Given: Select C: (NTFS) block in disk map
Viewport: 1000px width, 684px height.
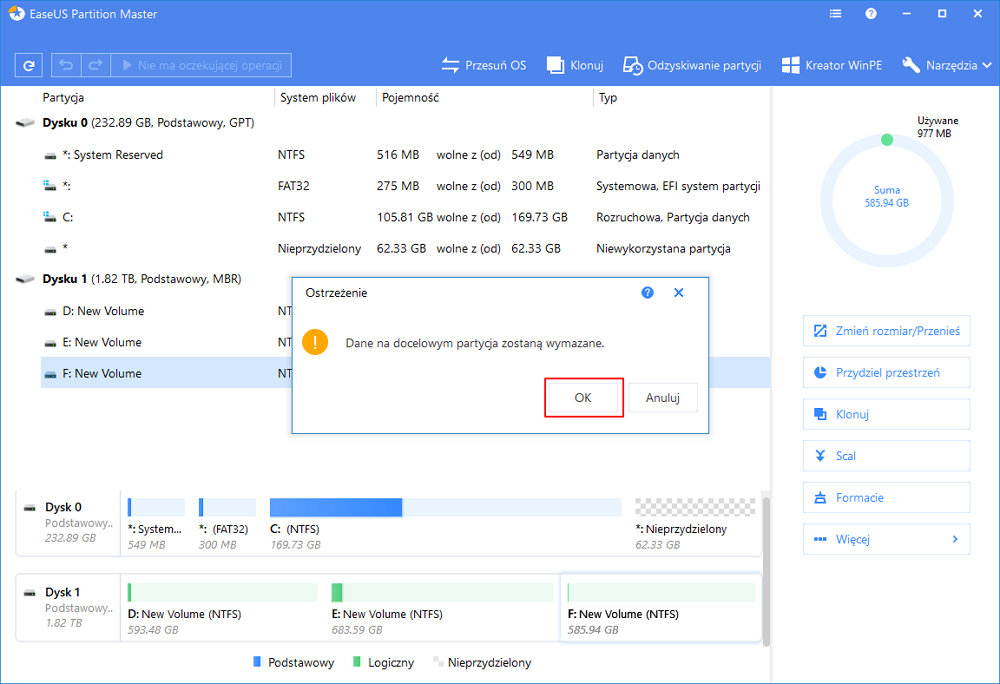Looking at the screenshot, I should 445,523.
